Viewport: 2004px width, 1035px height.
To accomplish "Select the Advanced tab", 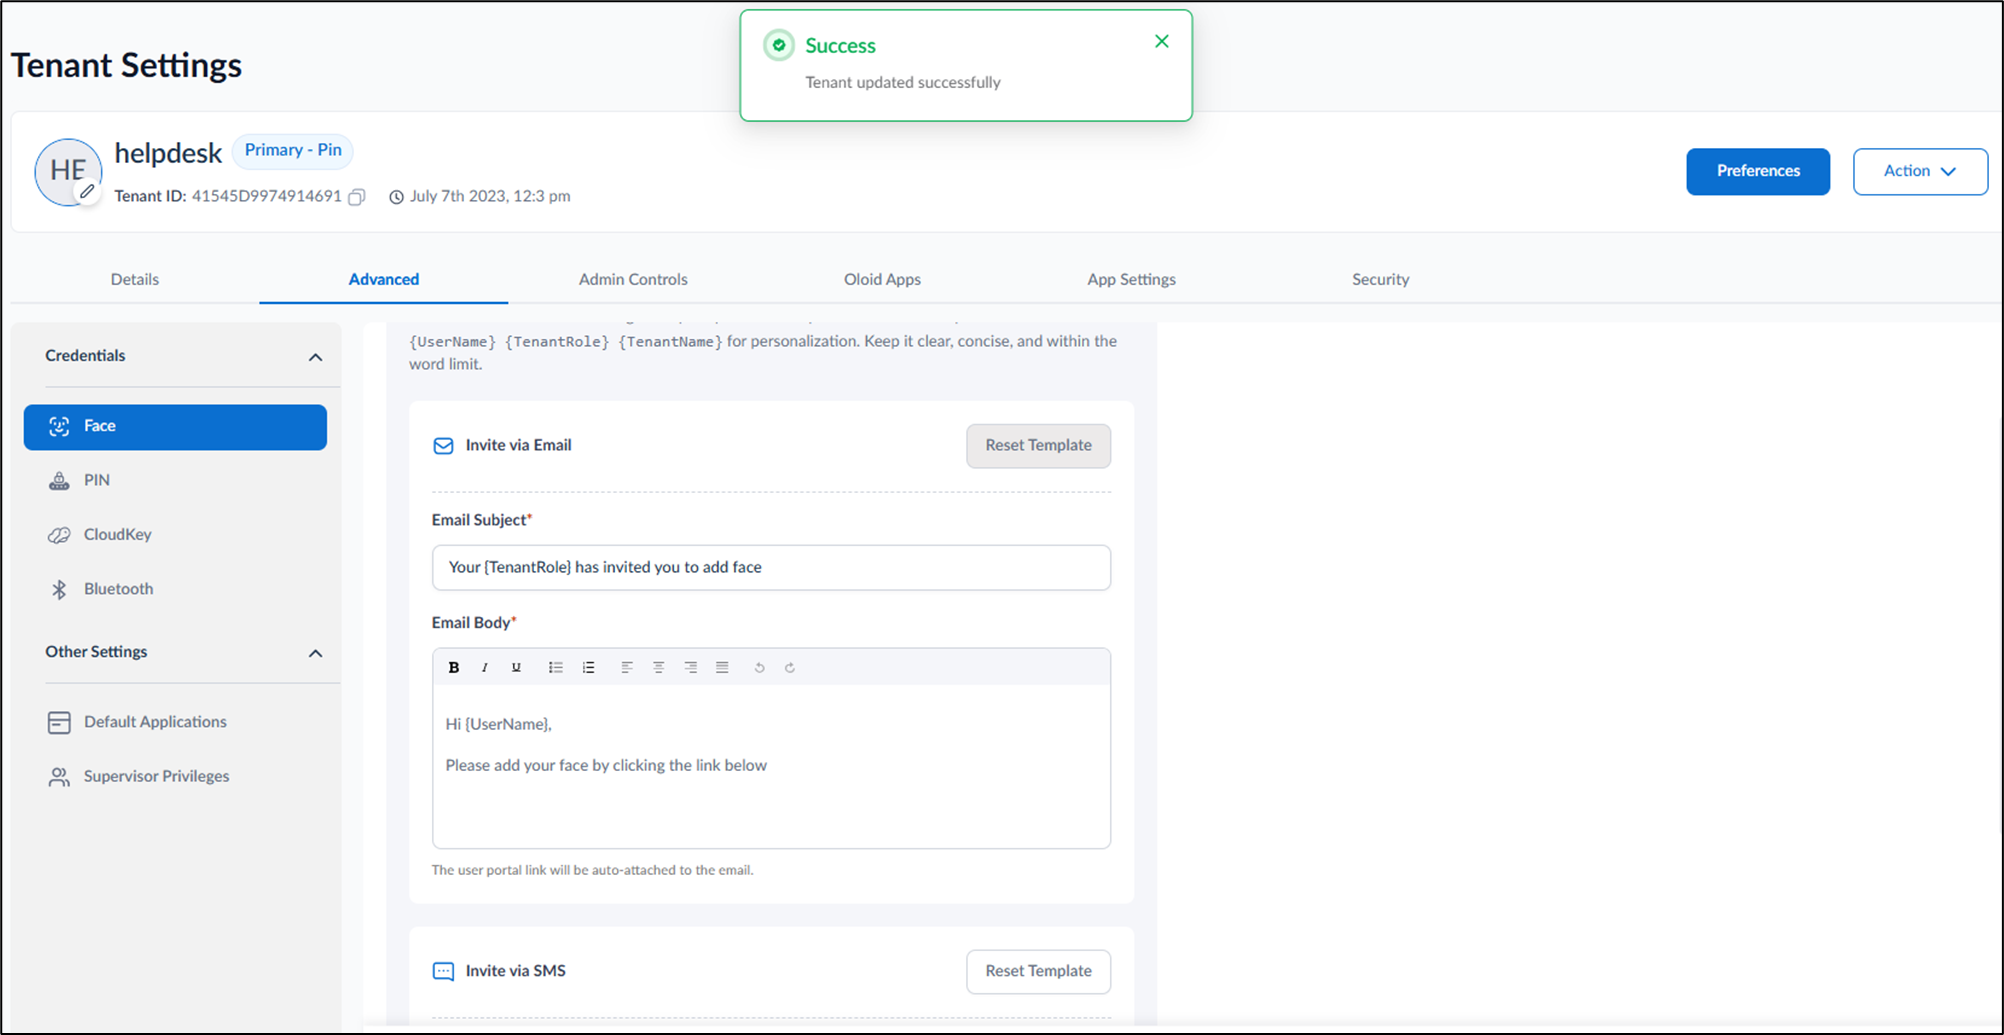I will (384, 279).
